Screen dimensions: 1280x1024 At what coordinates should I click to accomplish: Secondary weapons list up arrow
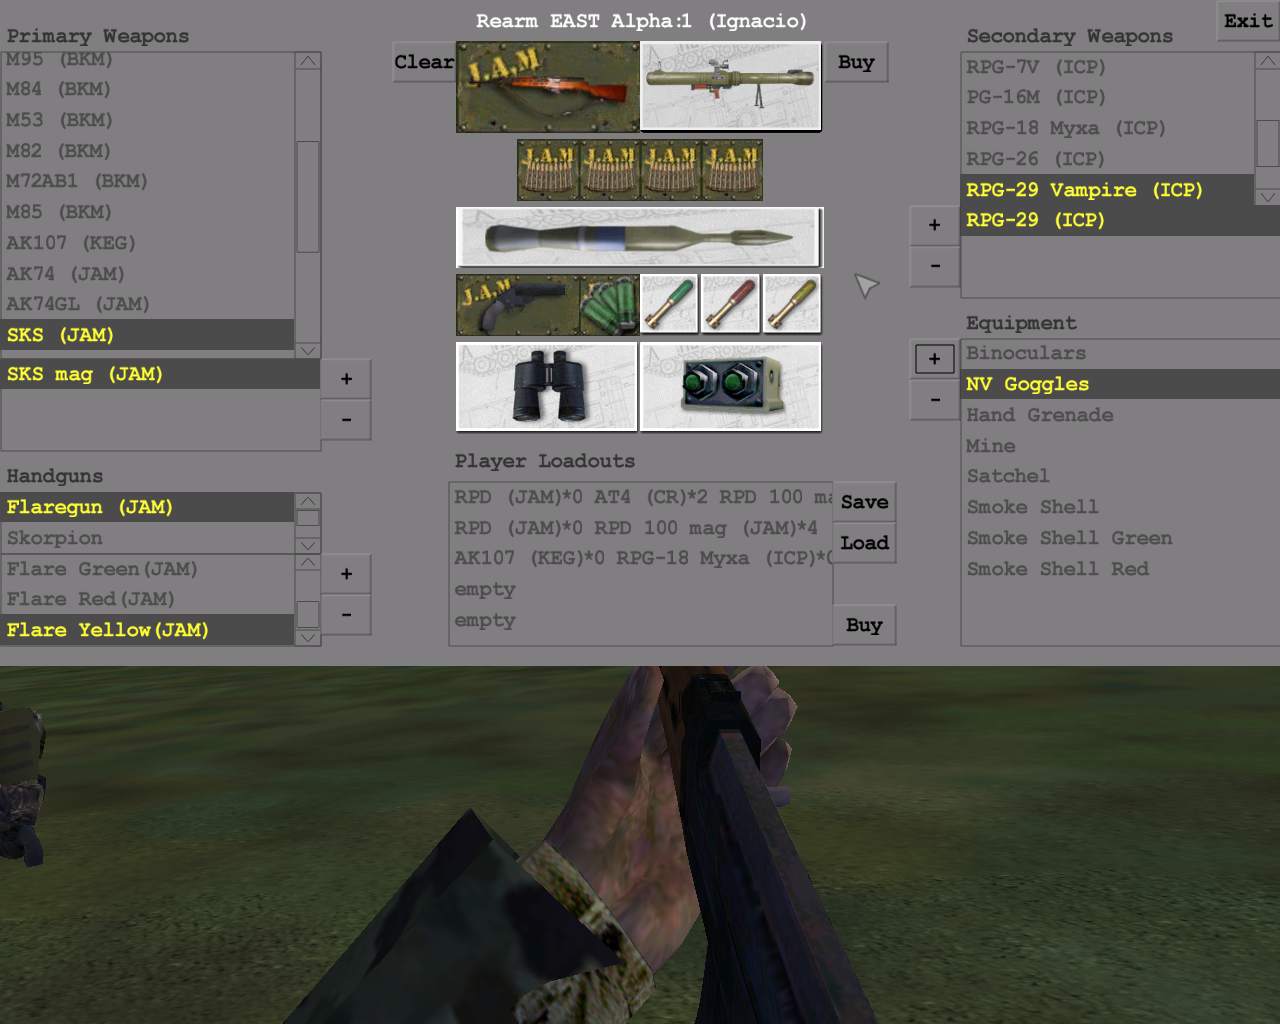click(x=1267, y=61)
